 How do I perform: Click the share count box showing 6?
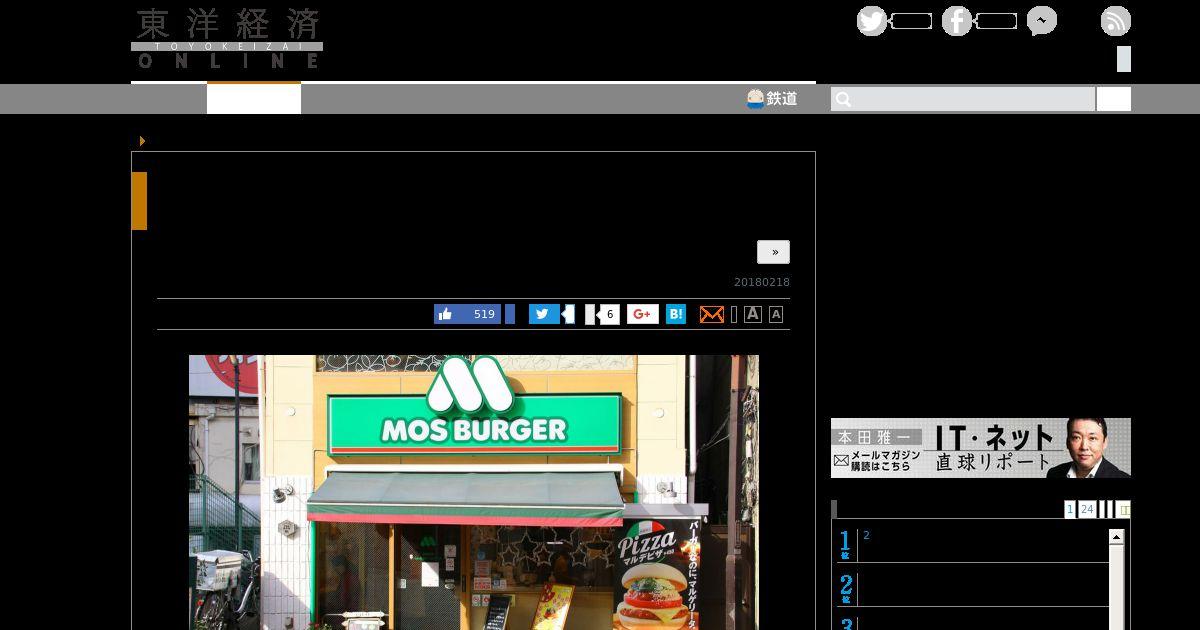[x=606, y=314]
